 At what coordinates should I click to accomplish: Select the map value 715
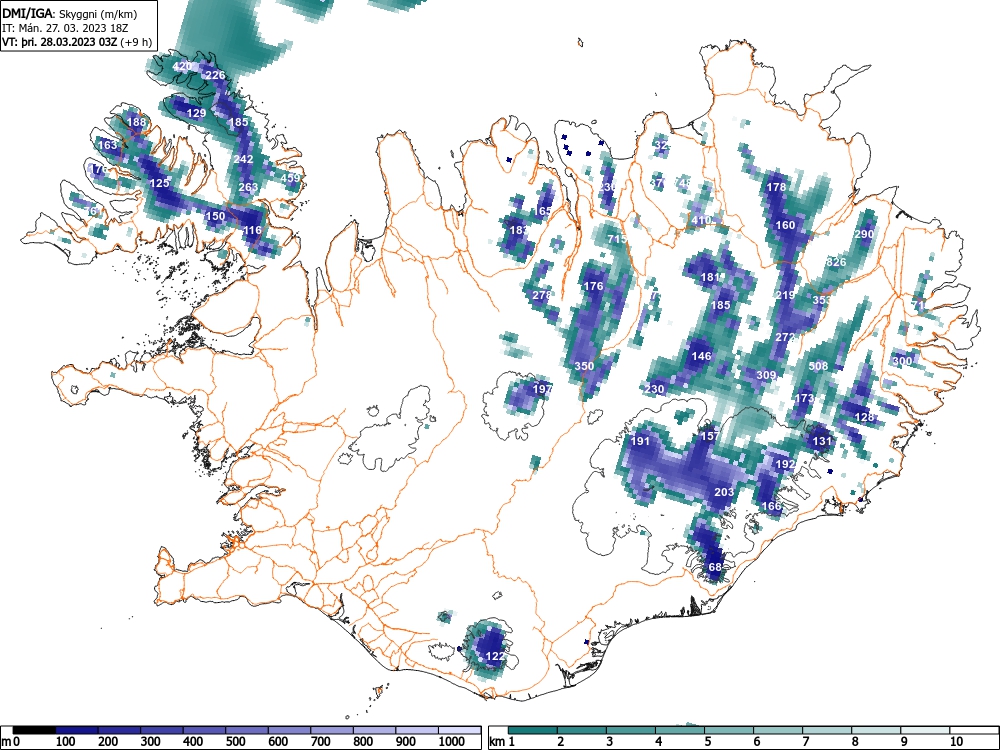point(617,239)
